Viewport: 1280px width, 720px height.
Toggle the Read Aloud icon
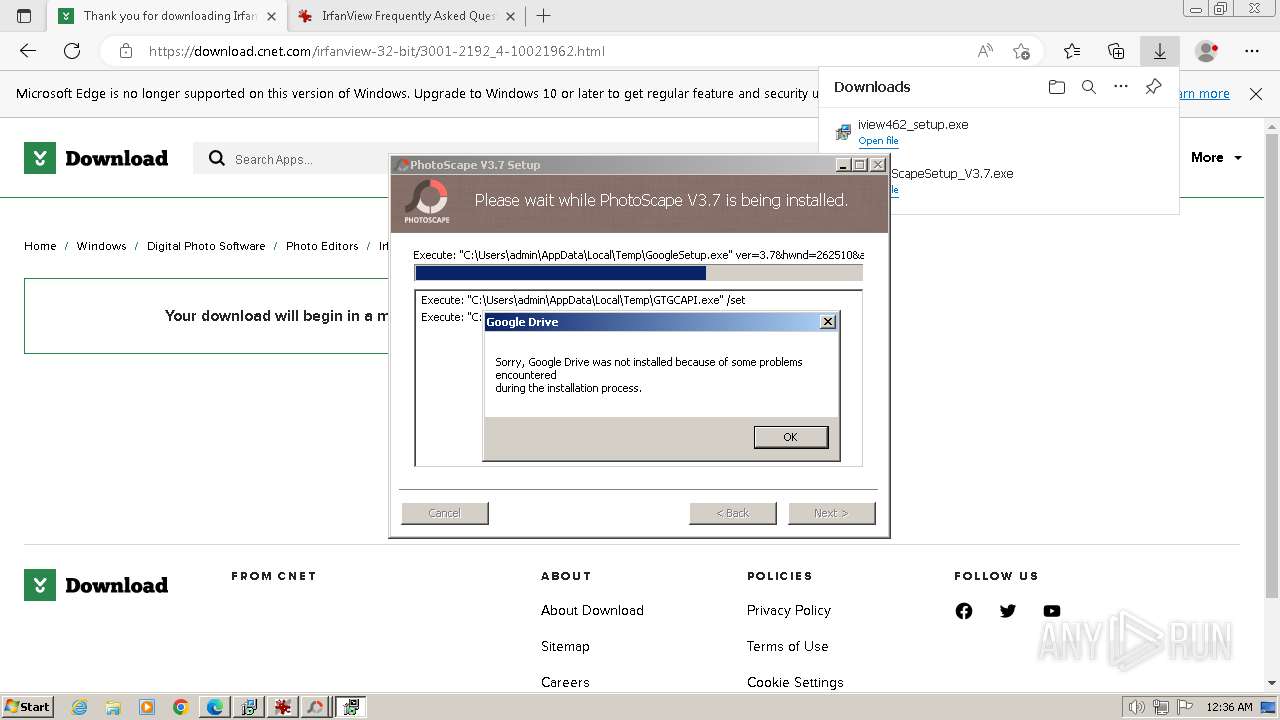pyautogui.click(x=985, y=51)
